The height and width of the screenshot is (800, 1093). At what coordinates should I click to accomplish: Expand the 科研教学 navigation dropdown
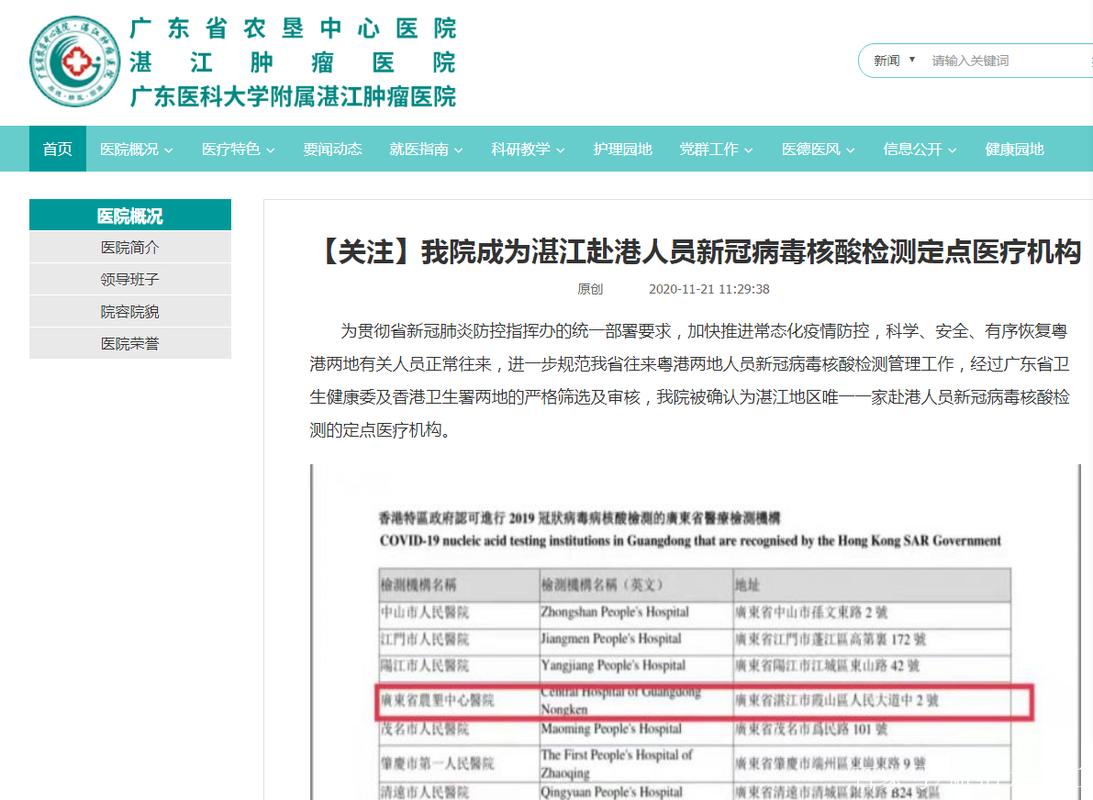tap(523, 148)
